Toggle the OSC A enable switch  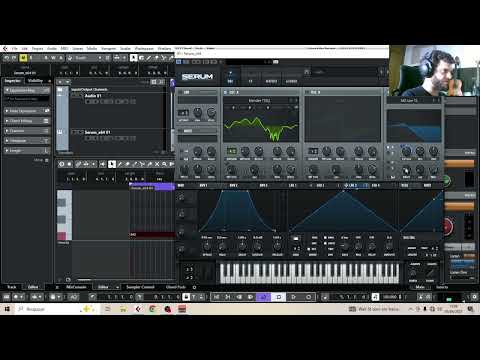[226, 92]
